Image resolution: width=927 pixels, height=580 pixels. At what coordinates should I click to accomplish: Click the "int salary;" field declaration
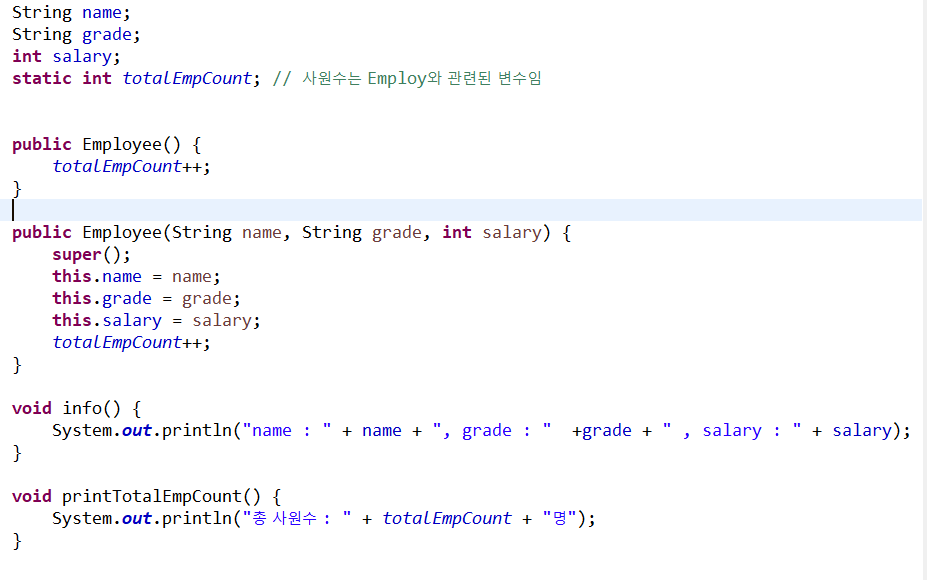click(x=66, y=56)
